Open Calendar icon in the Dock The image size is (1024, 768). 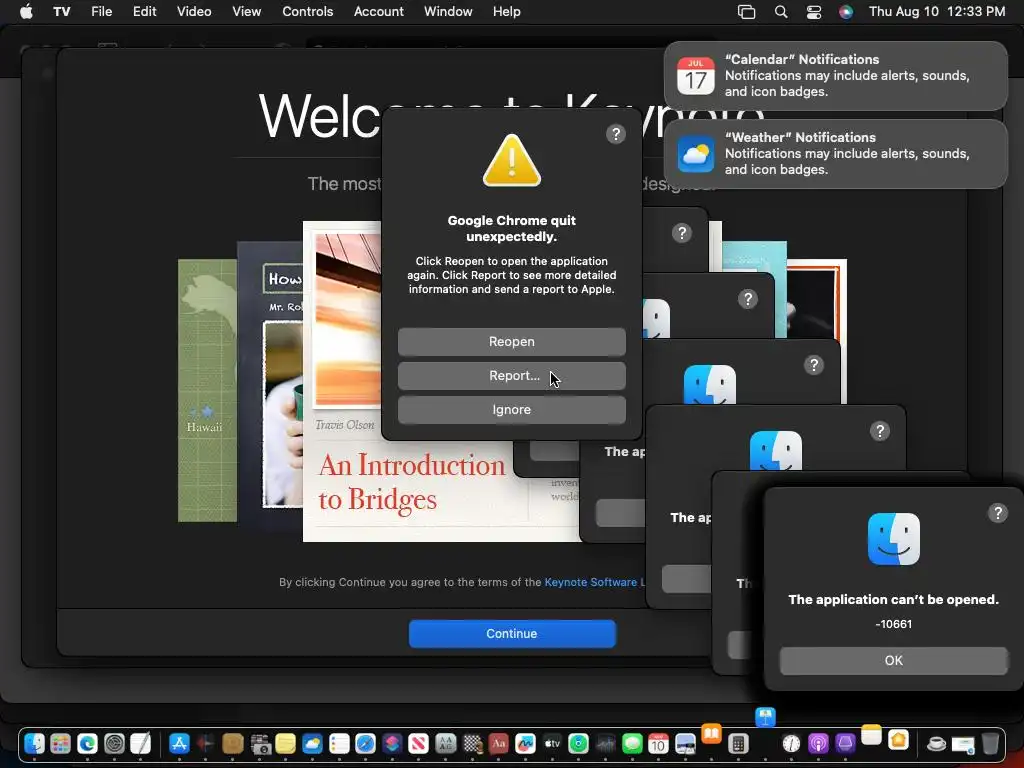(658, 743)
